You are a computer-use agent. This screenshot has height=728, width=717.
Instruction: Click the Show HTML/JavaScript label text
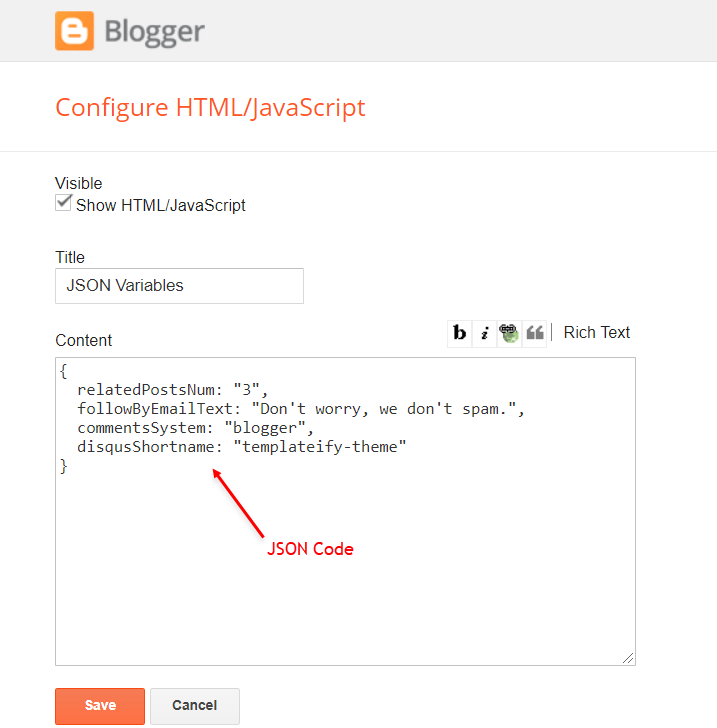click(161, 205)
